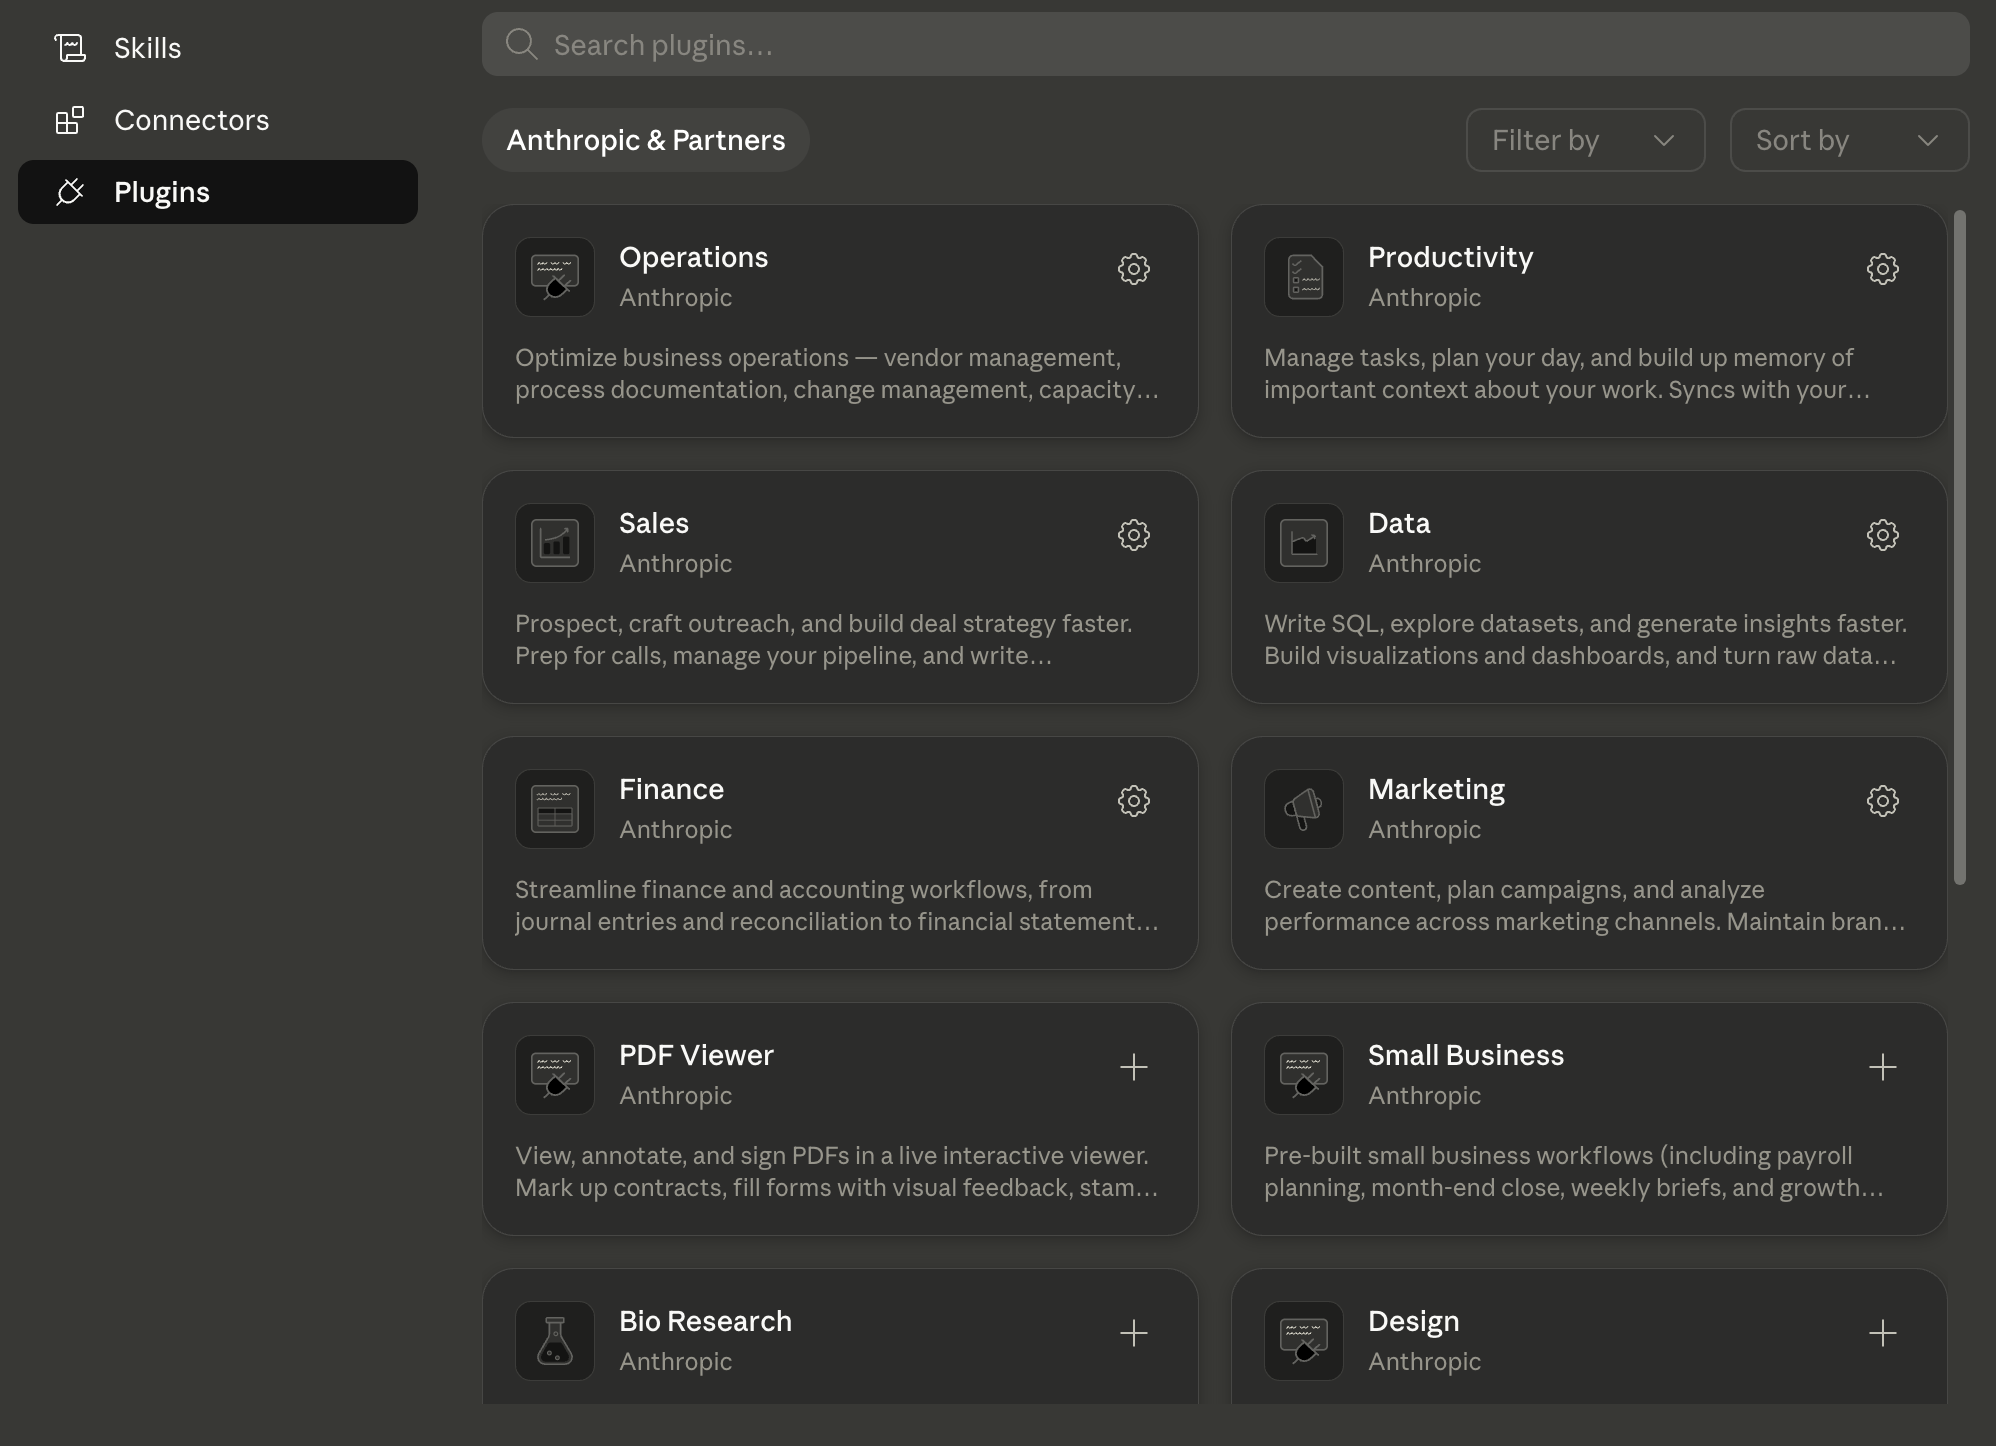
Task: Click the Data plugin chart icon
Action: 1304,543
